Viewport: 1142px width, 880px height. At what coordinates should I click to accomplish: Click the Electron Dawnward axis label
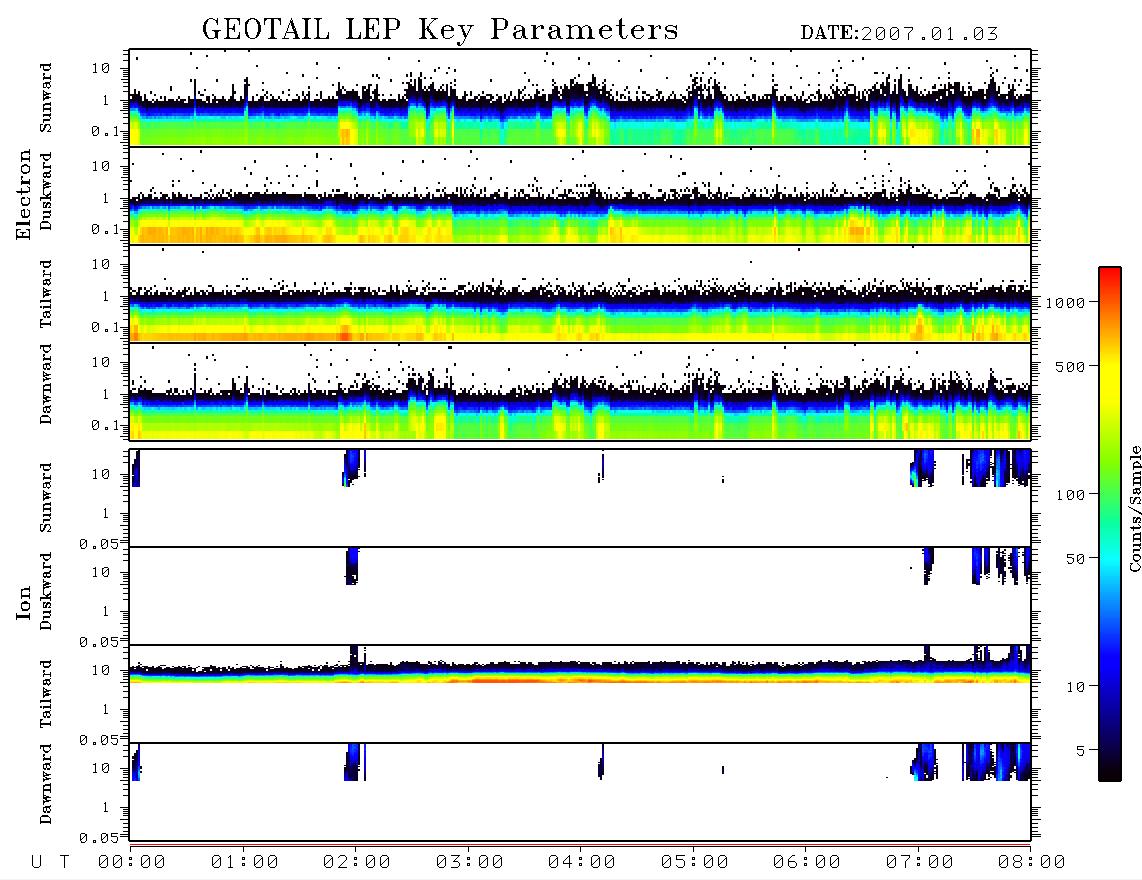click(x=46, y=384)
